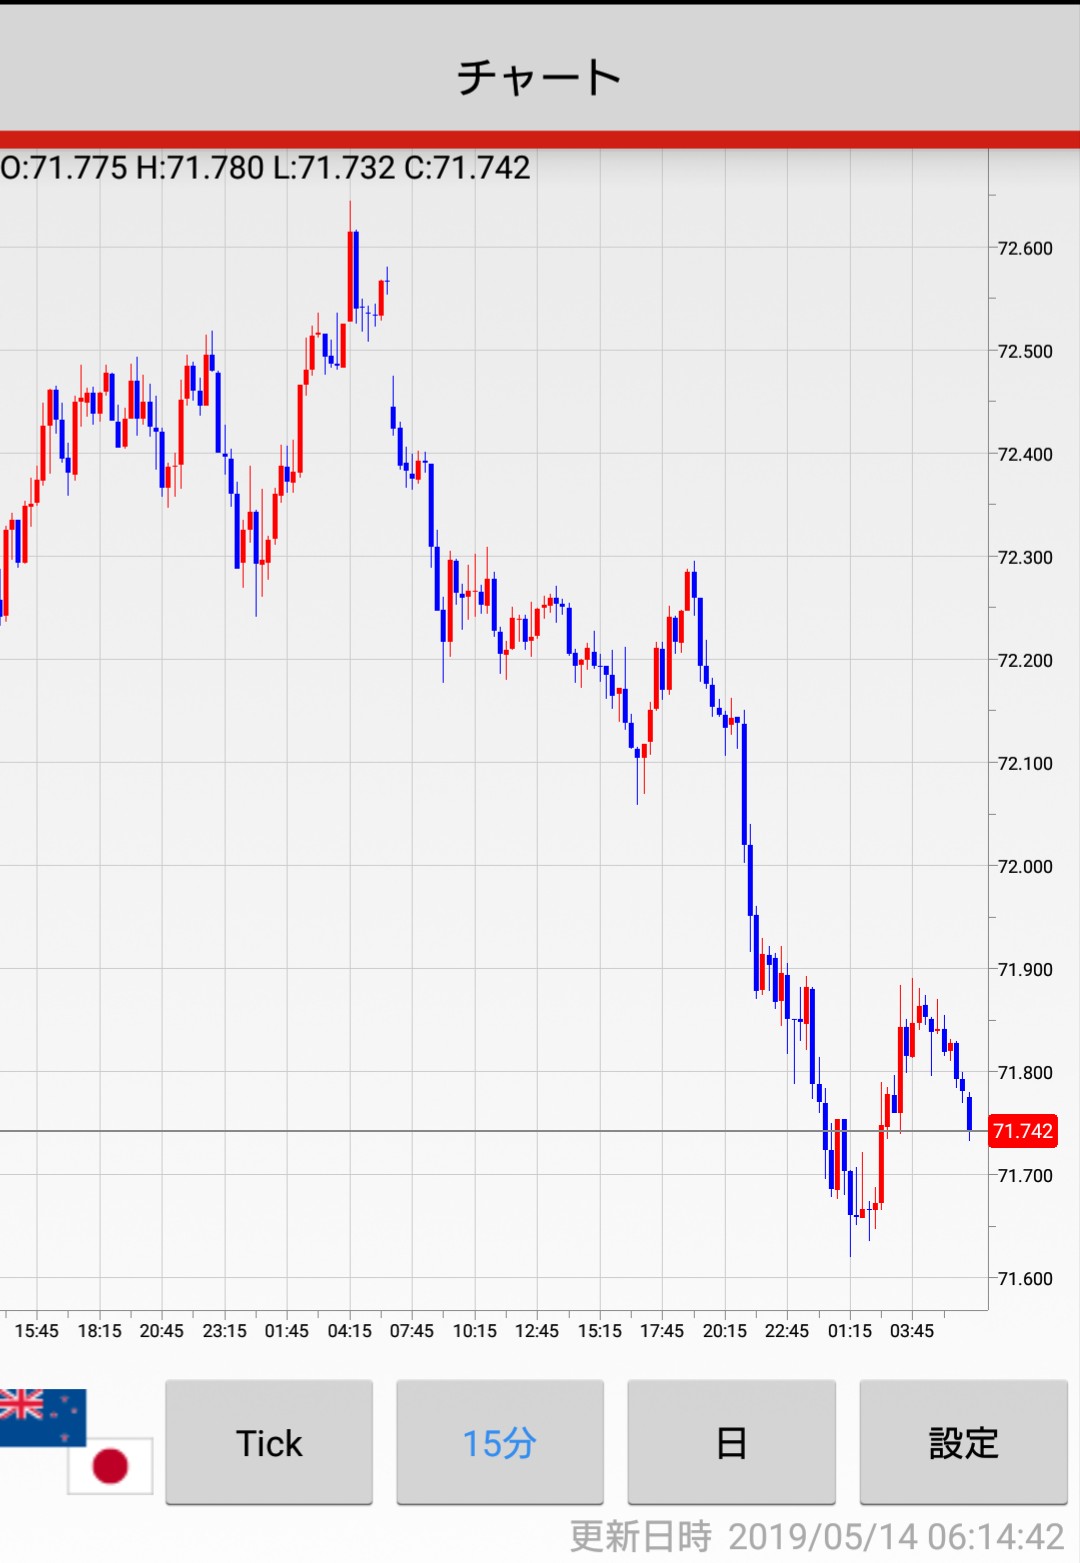Tap the 15:45 time axis label
This screenshot has height=1563, width=1080.
coord(37,1331)
